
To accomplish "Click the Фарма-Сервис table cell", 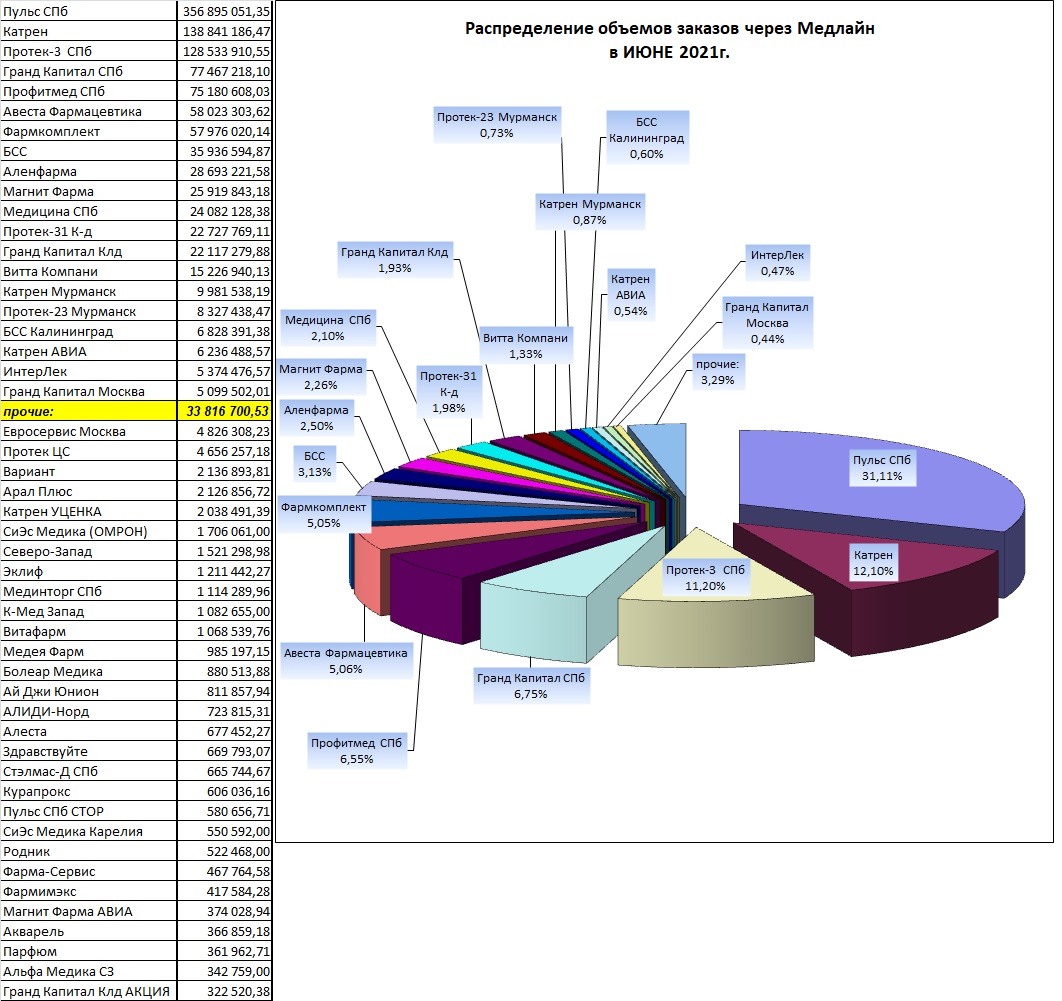I will pyautogui.click(x=89, y=871).
